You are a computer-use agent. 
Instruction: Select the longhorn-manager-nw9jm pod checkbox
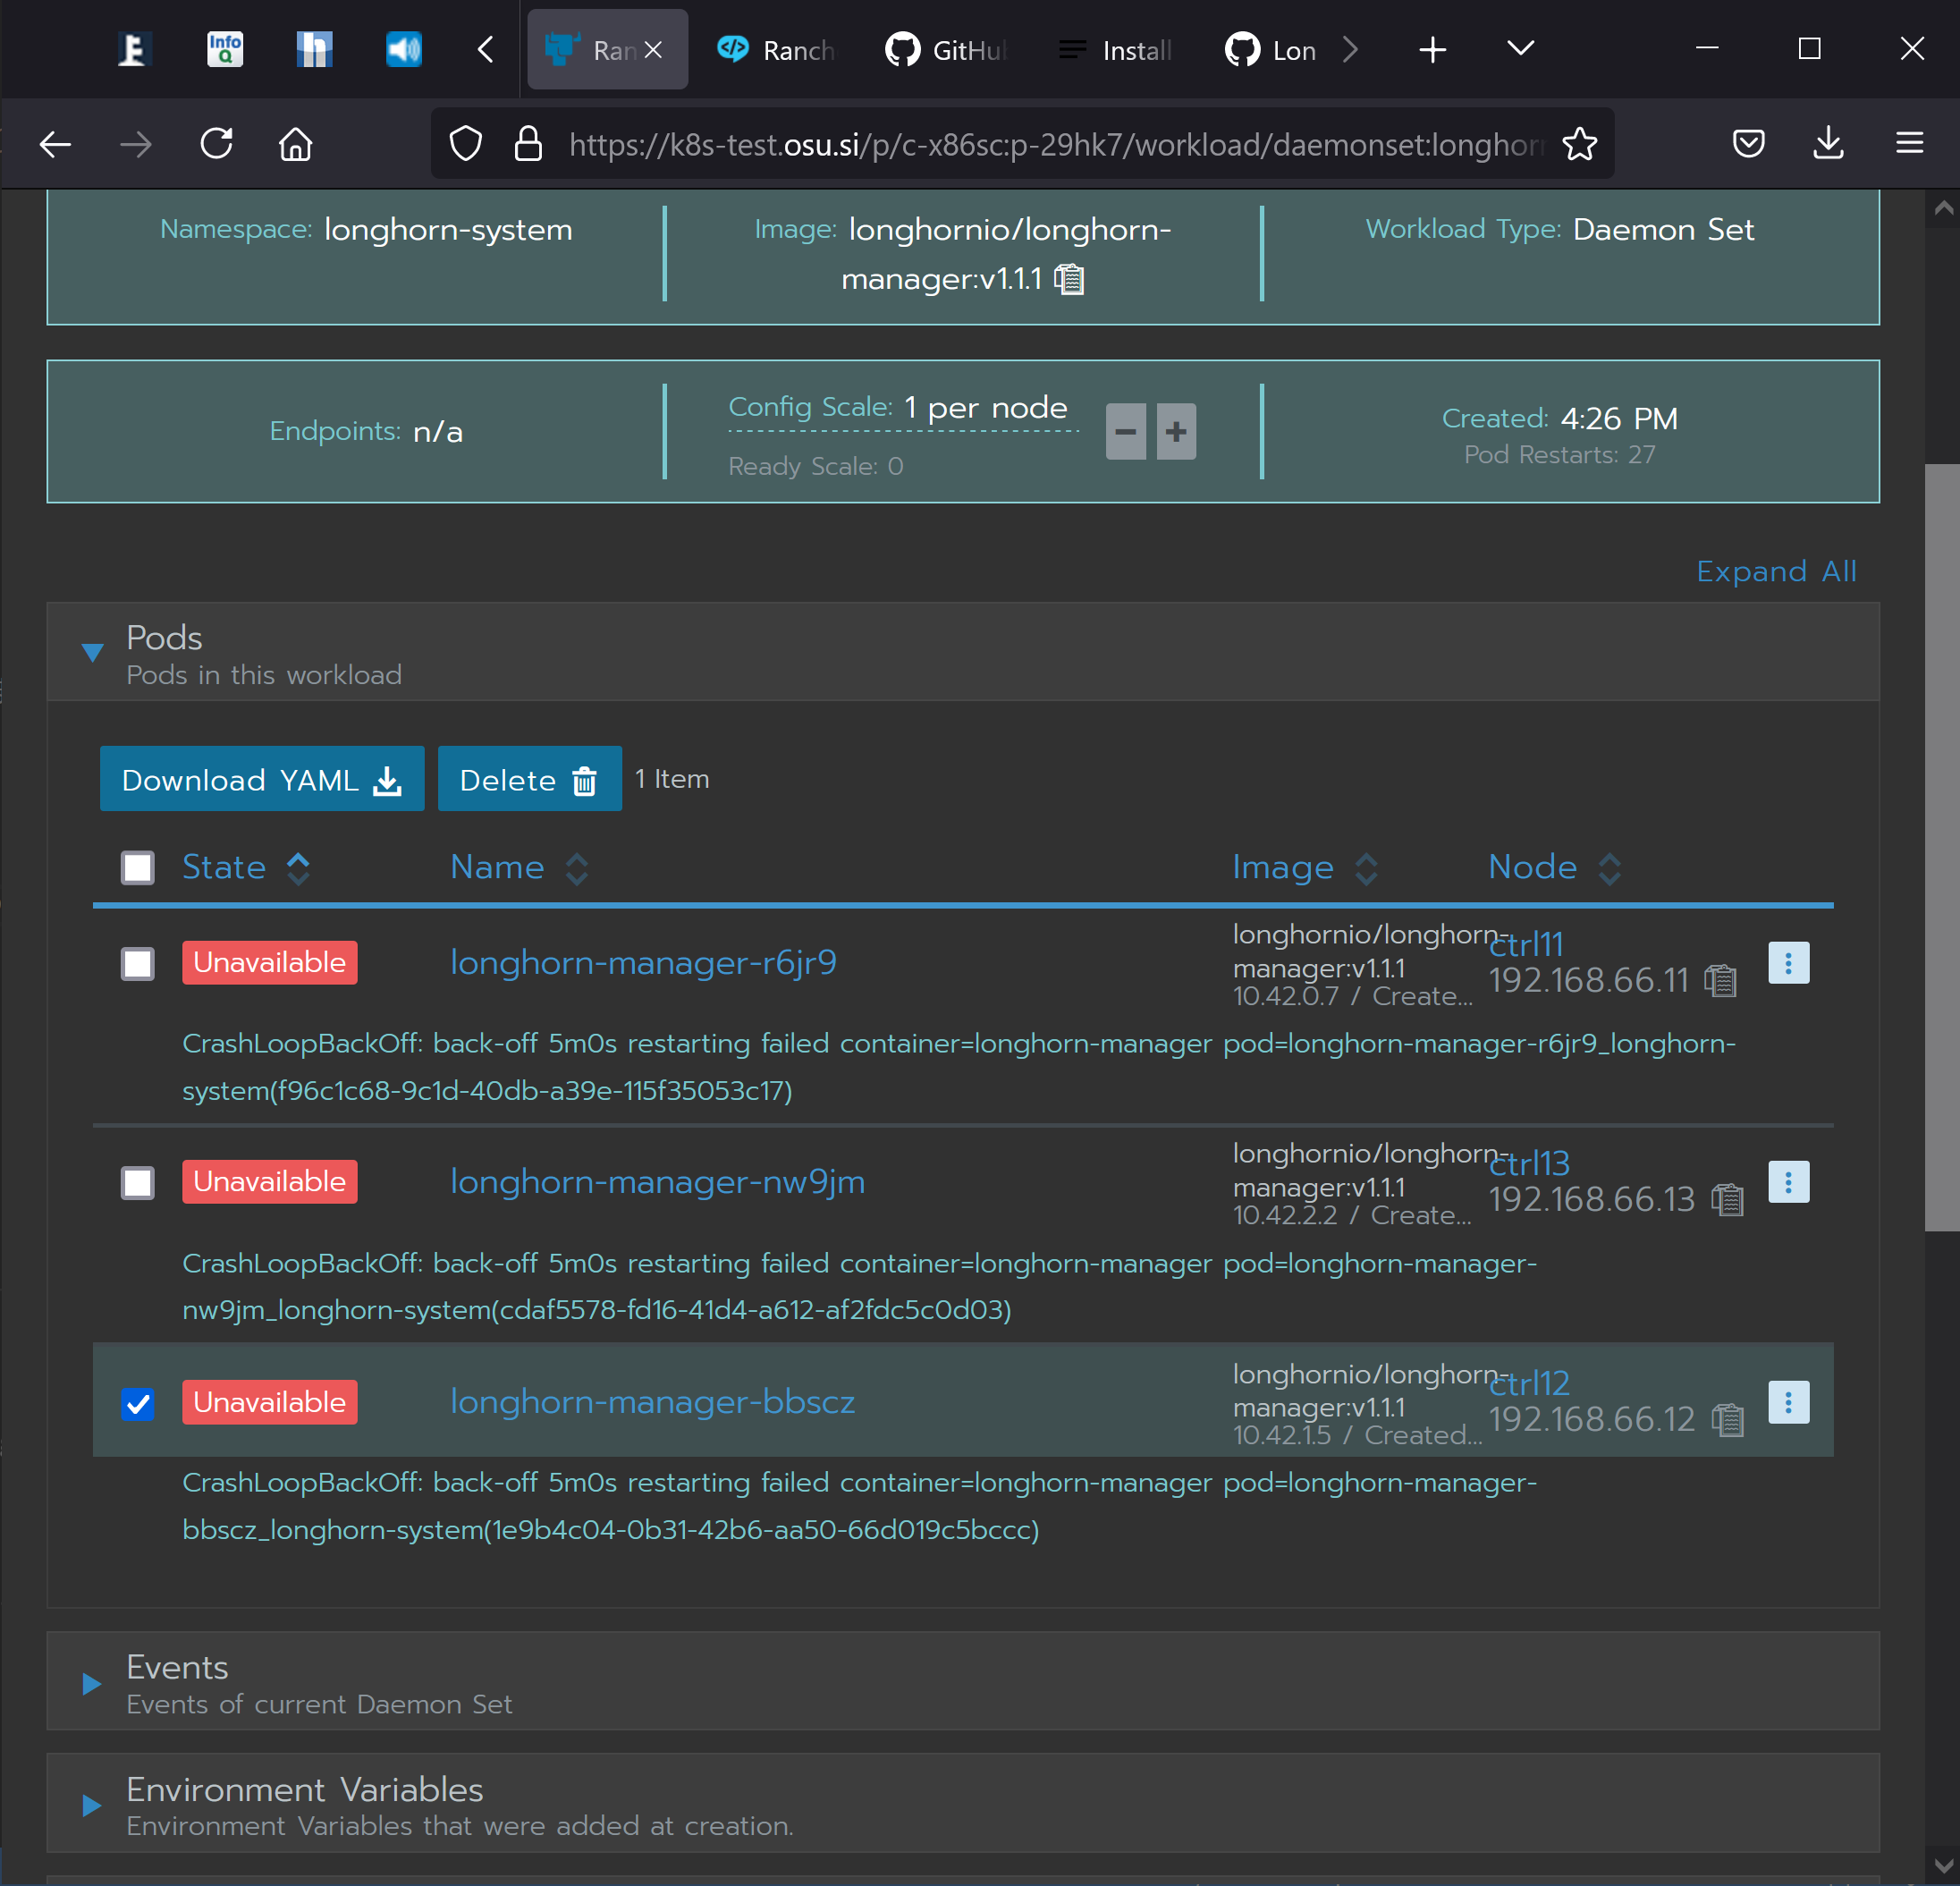point(138,1183)
